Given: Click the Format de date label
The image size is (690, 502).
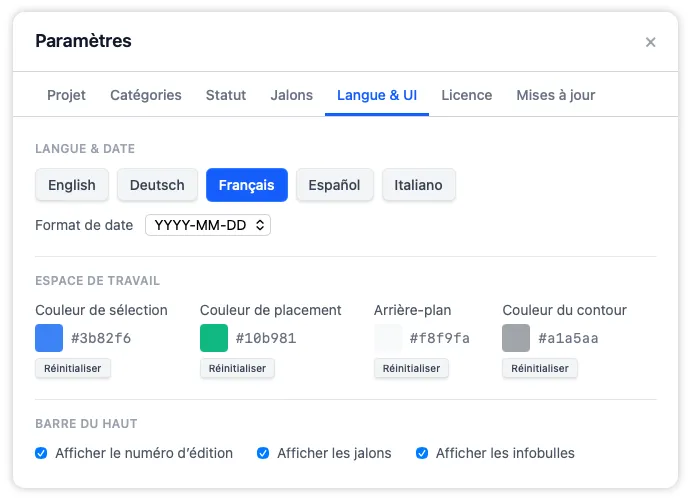Looking at the screenshot, I should pyautogui.click(x=84, y=225).
